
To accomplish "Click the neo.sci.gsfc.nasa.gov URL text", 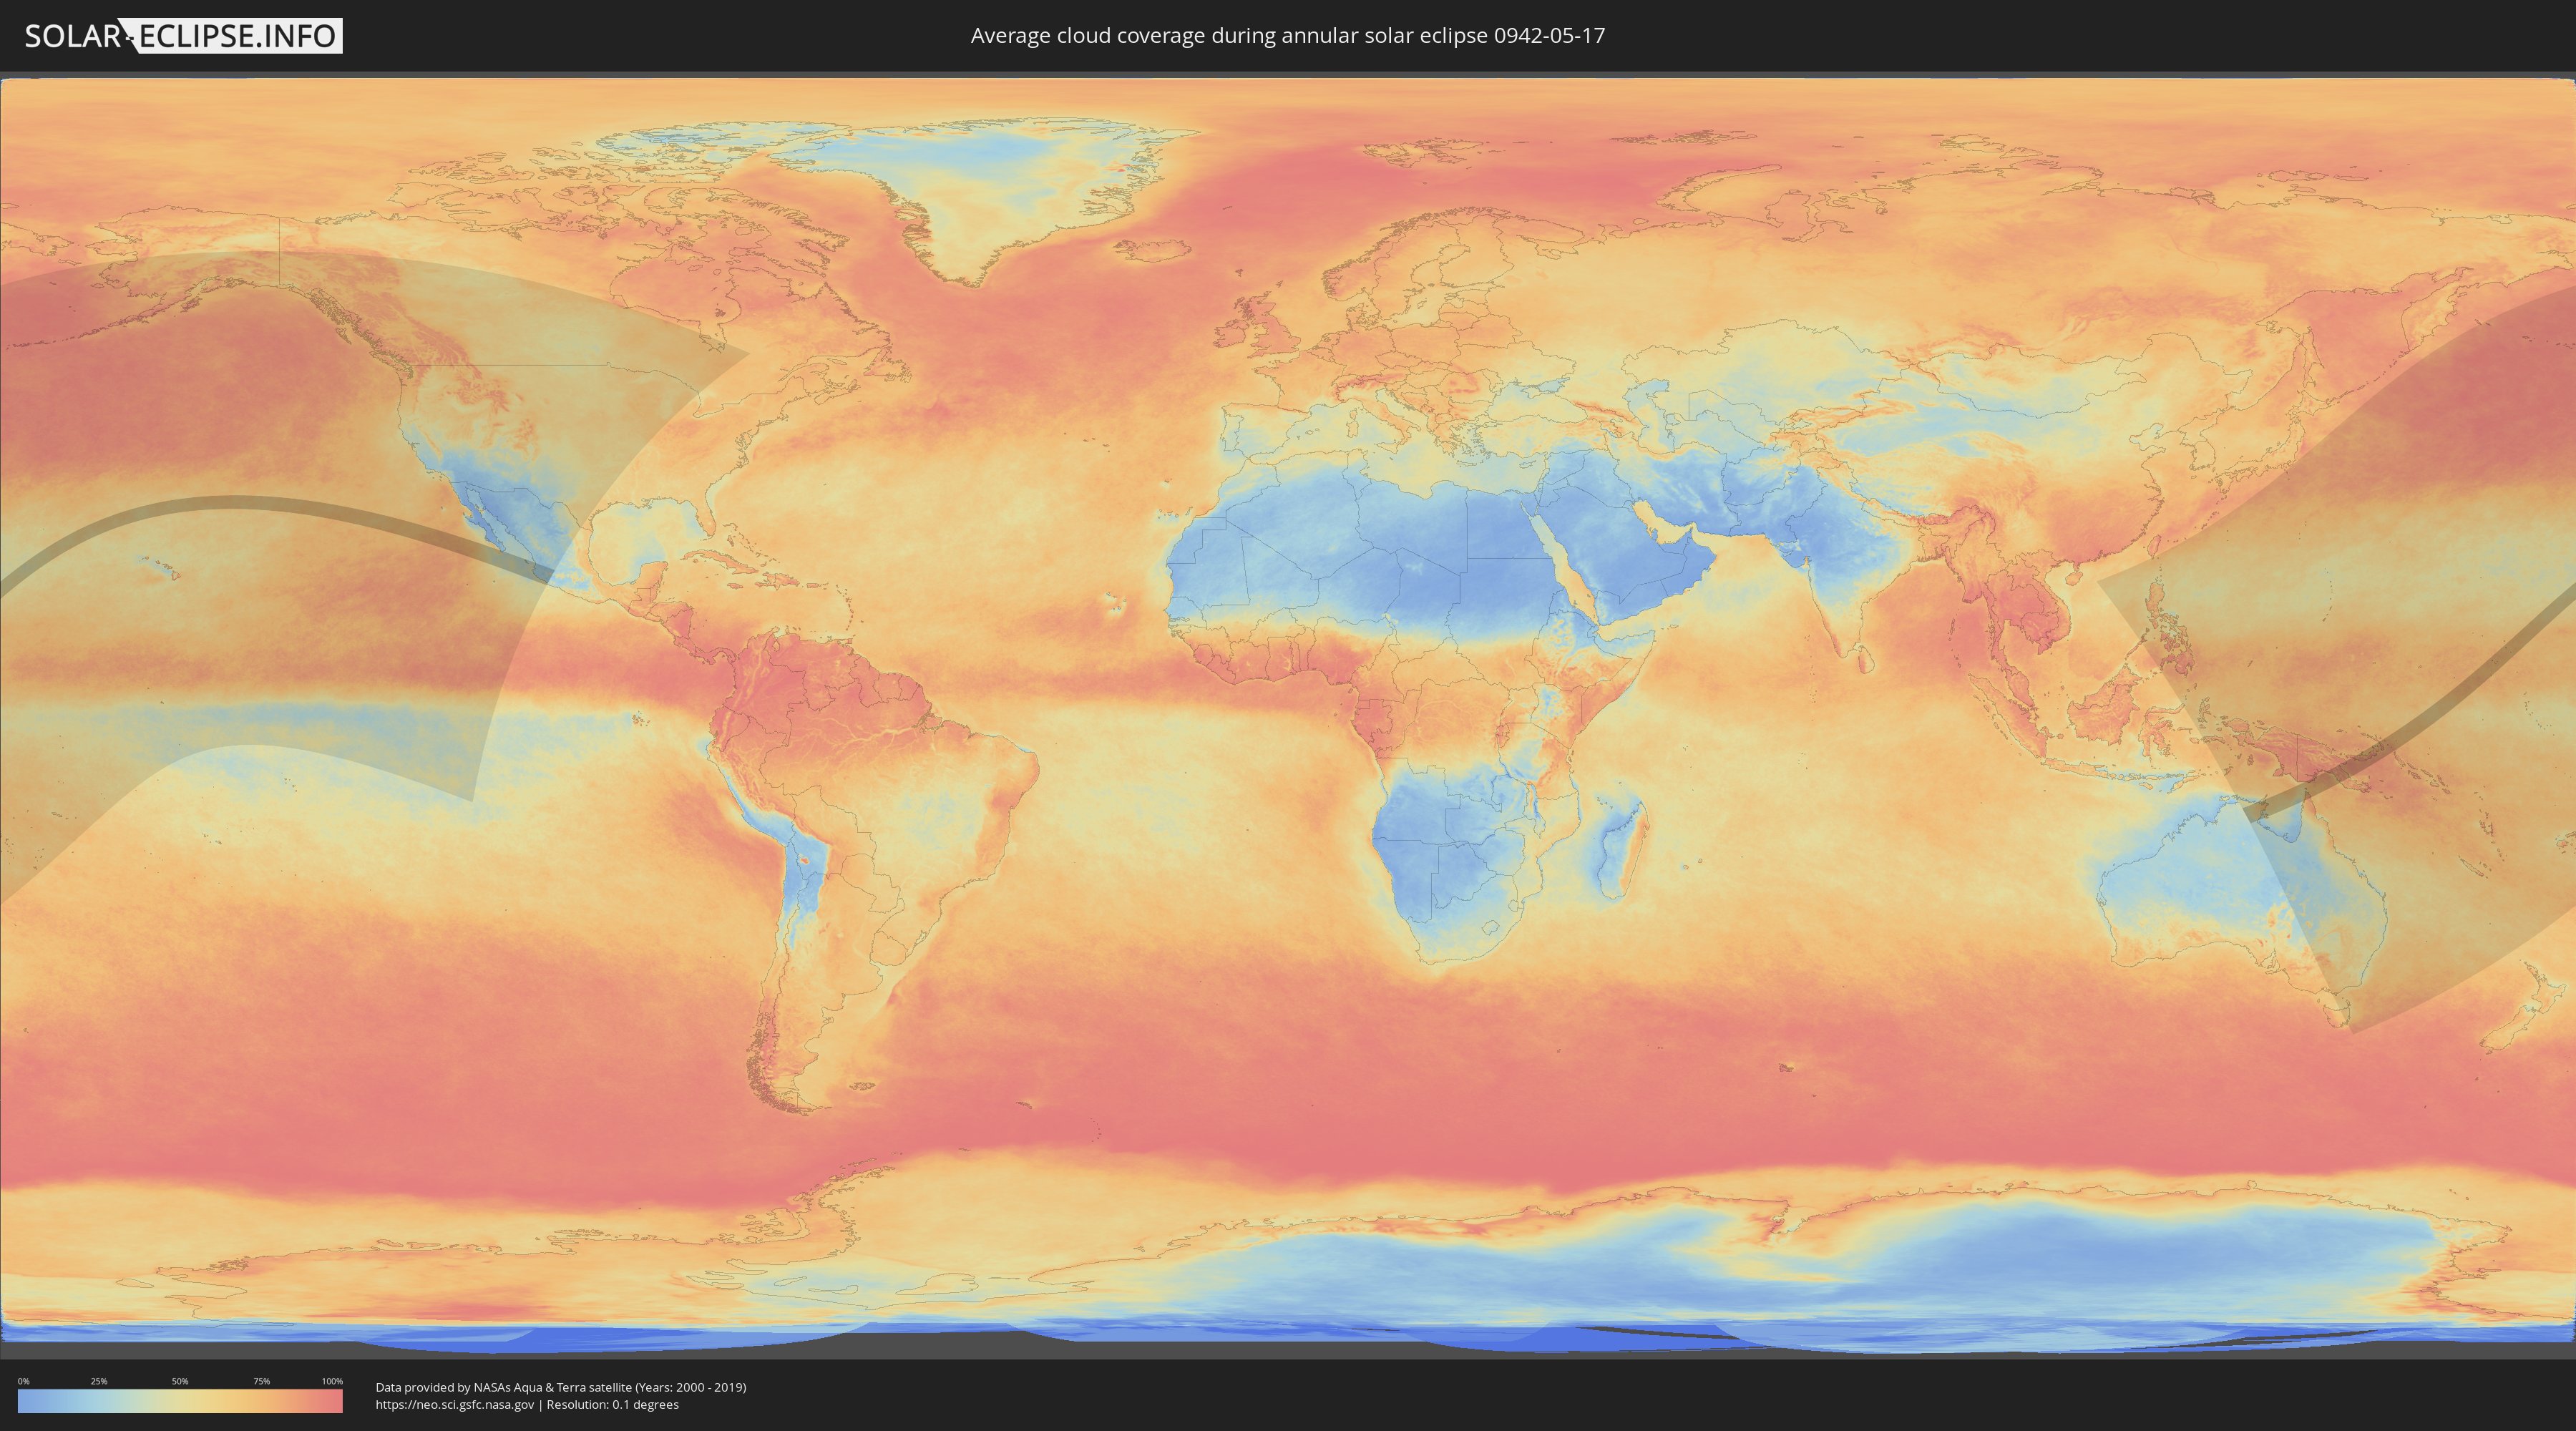I will coord(455,1405).
